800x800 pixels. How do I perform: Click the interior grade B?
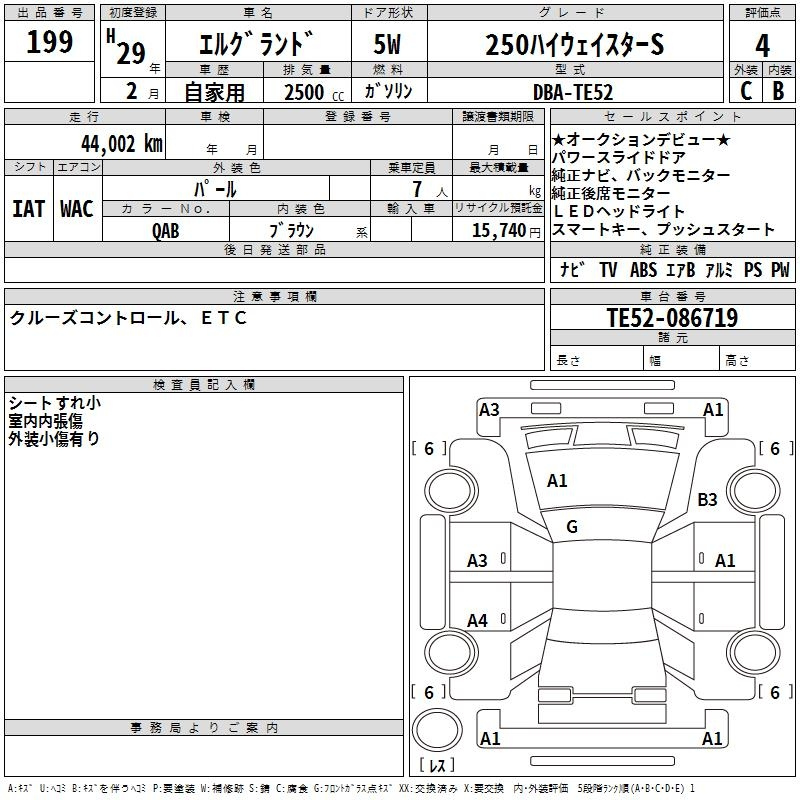point(779,91)
